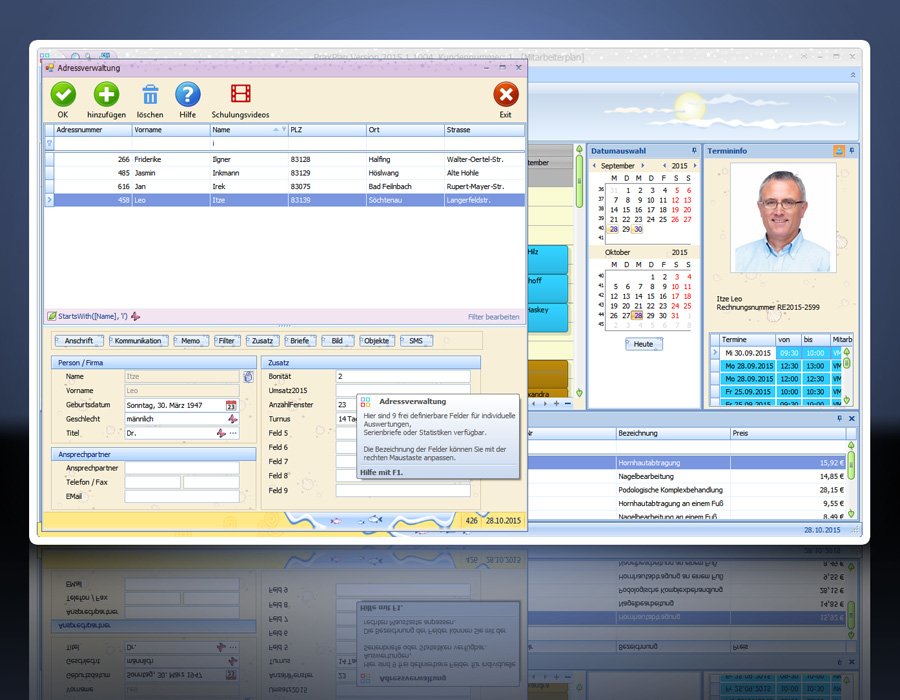Image resolution: width=900 pixels, height=700 pixels.
Task: Pin the lower price list panel
Action: [840, 419]
